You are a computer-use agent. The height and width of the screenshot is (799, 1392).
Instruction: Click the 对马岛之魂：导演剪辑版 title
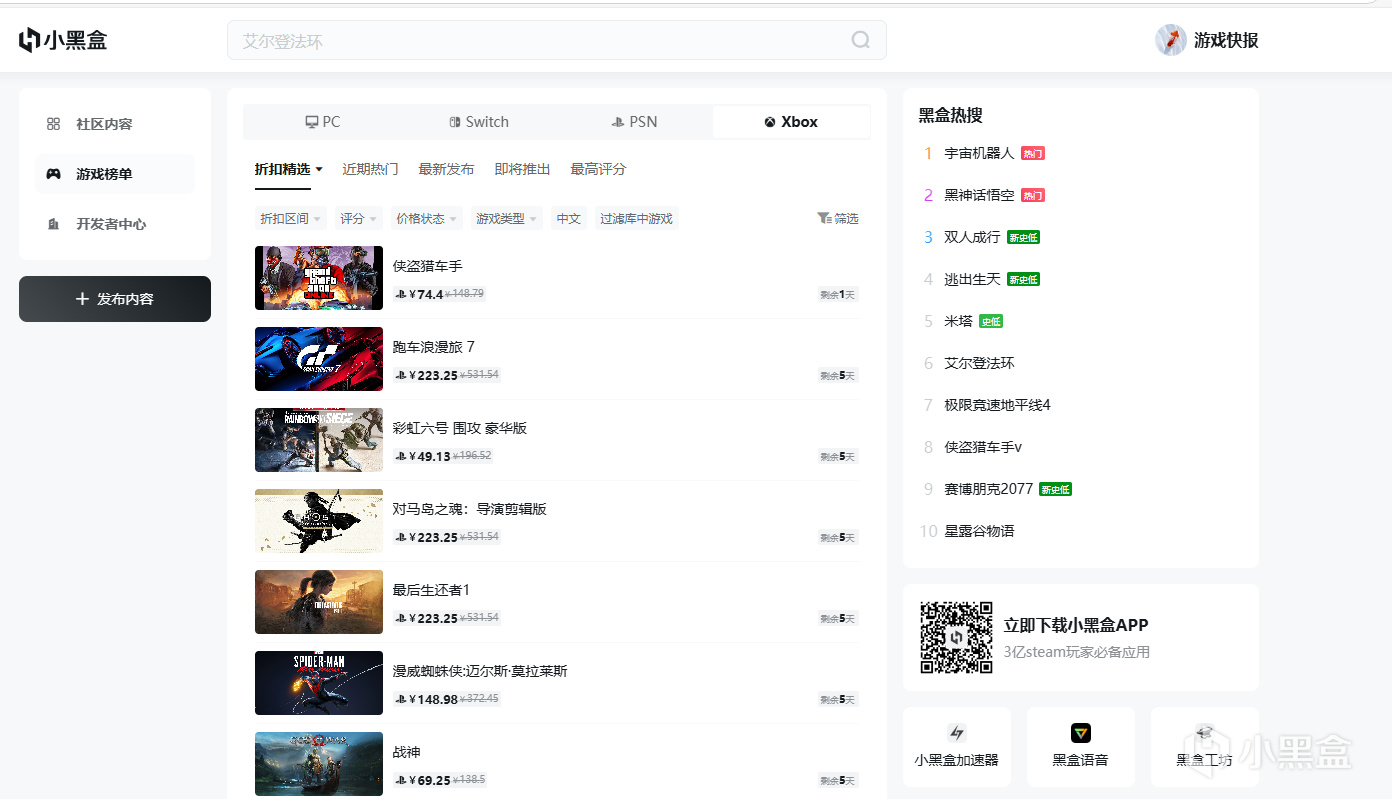(470, 509)
